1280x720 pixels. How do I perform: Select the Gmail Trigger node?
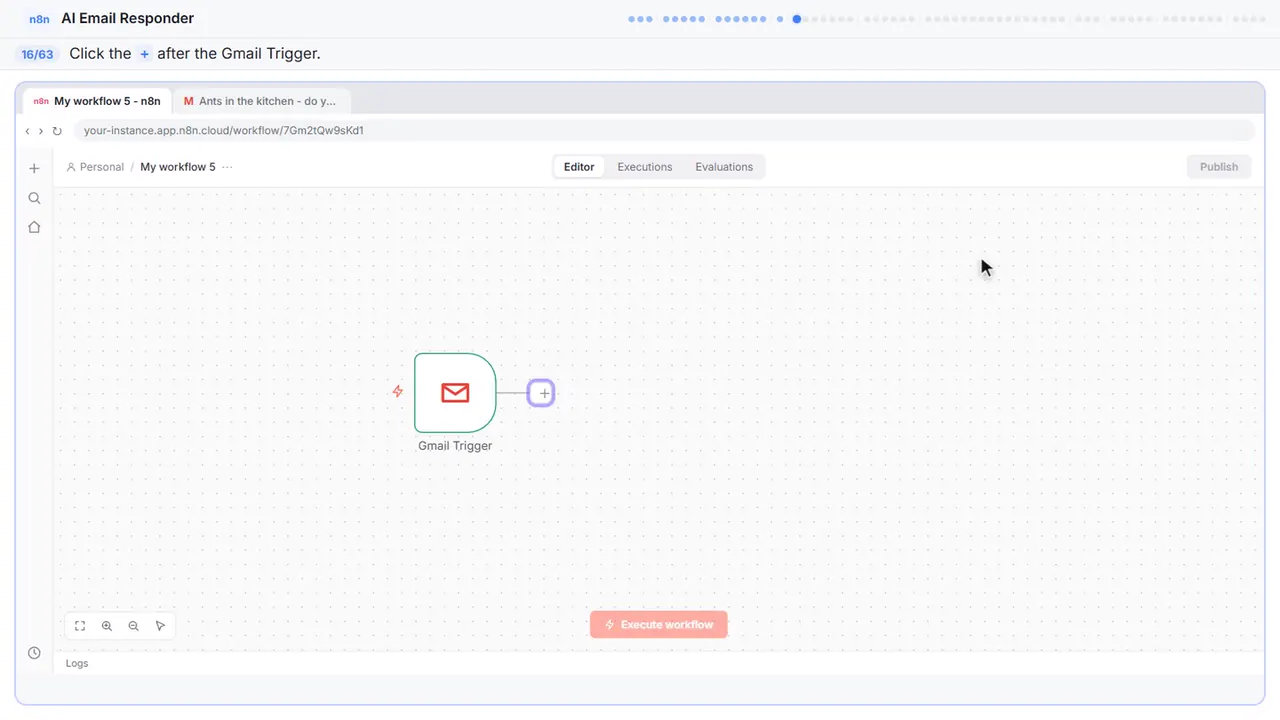(x=455, y=393)
